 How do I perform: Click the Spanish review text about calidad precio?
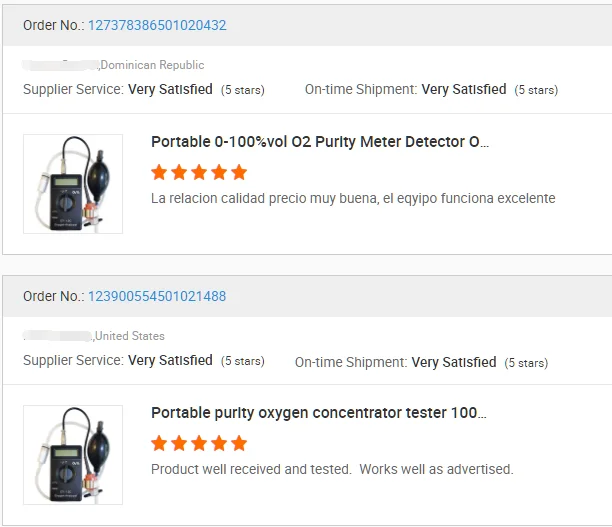pyautogui.click(x=352, y=198)
